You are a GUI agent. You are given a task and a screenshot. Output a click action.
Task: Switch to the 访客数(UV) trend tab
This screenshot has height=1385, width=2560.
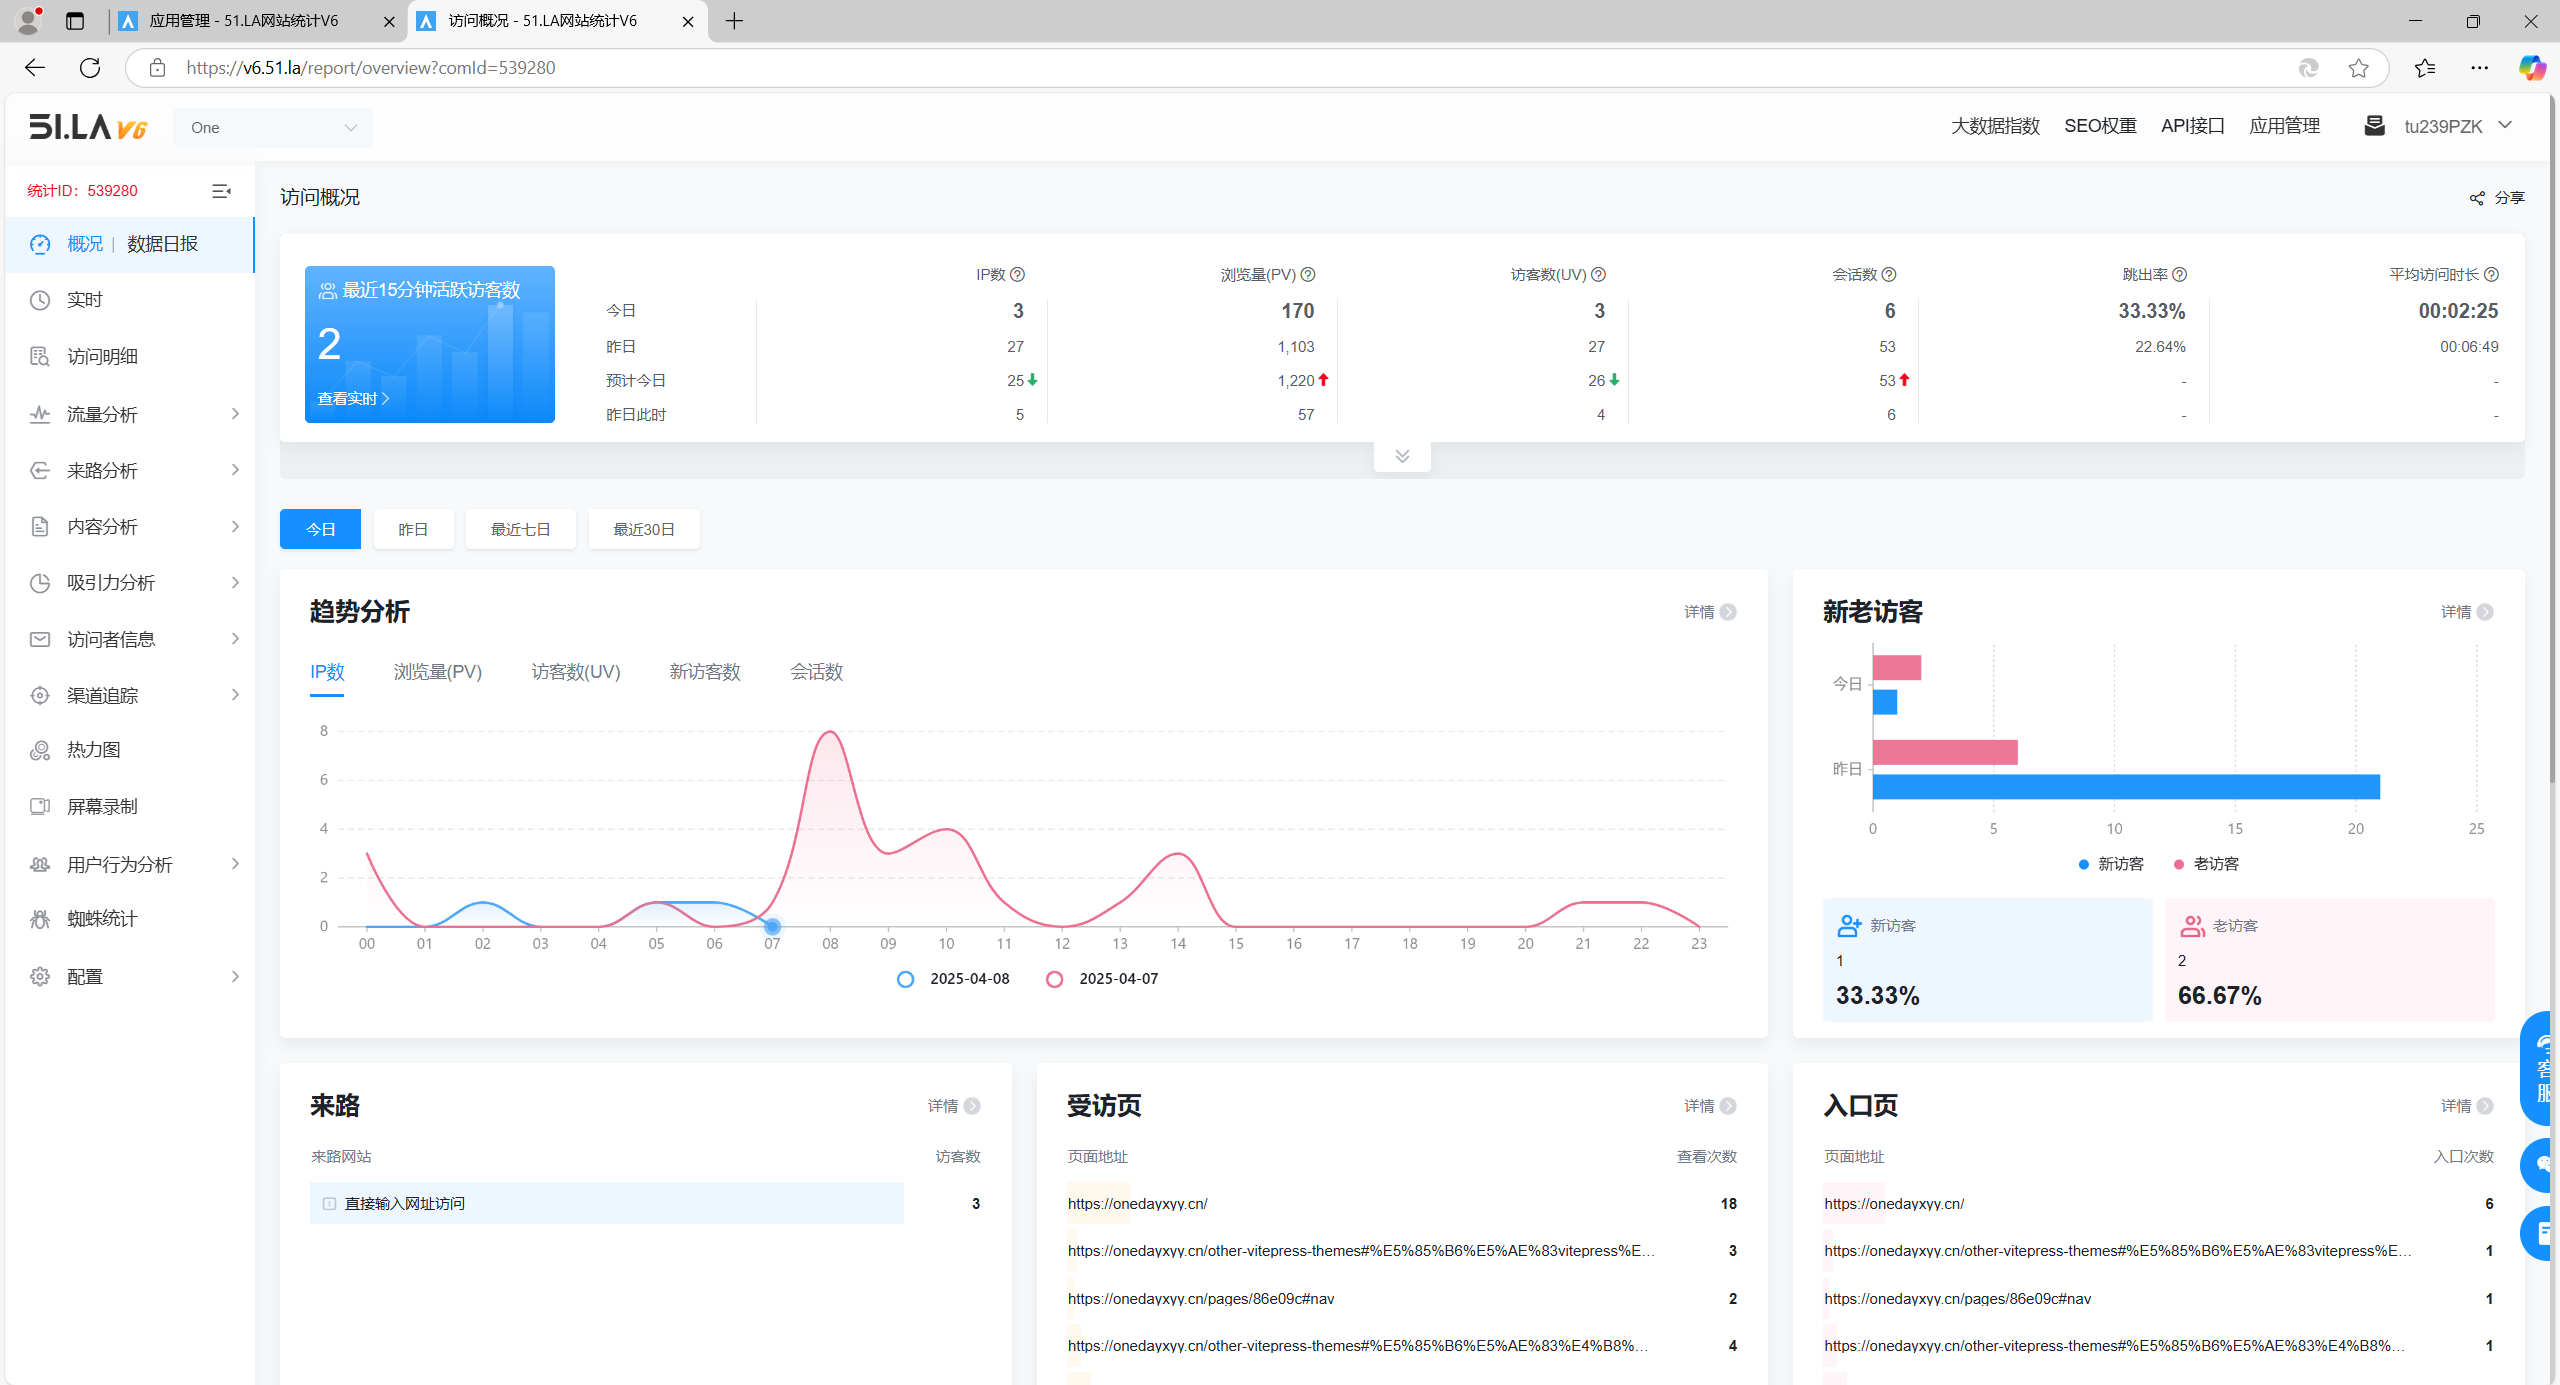[576, 672]
